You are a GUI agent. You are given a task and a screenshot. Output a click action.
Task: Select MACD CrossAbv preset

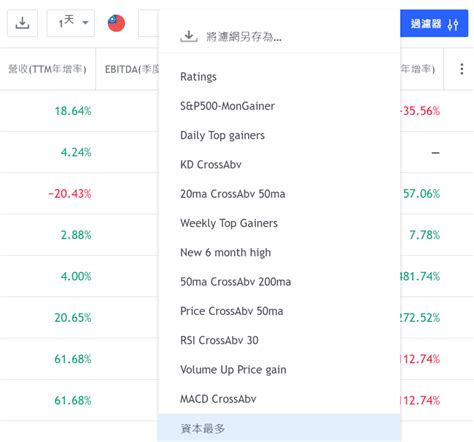coord(279,399)
